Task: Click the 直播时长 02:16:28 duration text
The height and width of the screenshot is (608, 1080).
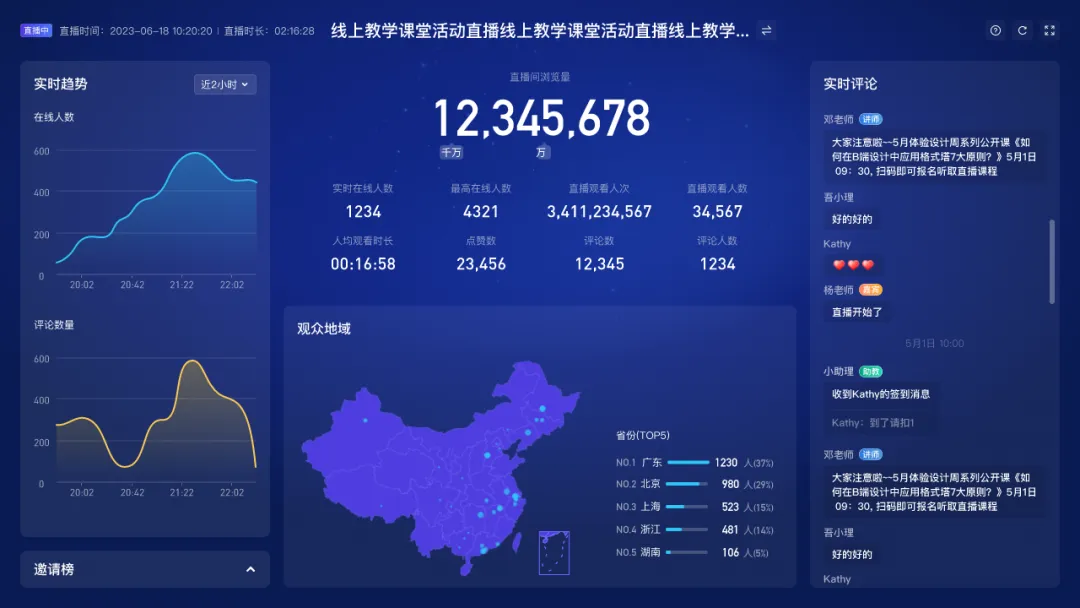Action: pos(269,31)
